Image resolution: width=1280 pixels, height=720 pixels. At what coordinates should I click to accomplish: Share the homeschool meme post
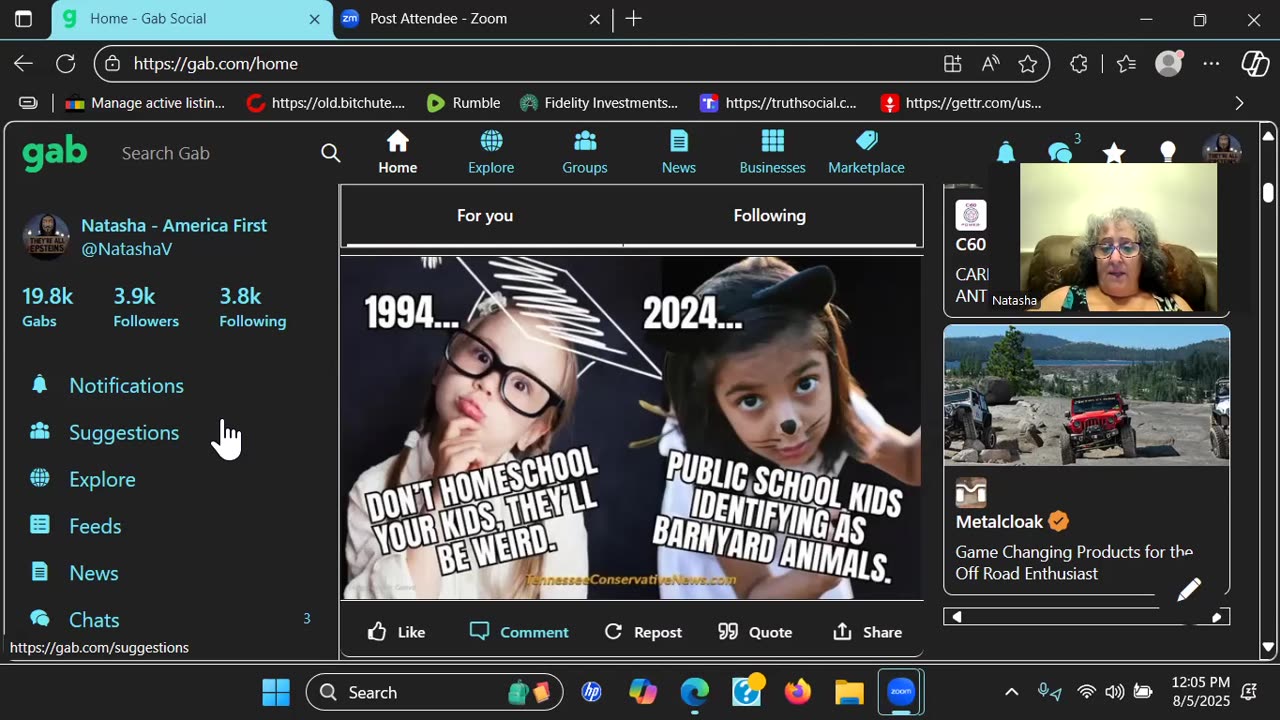click(867, 632)
